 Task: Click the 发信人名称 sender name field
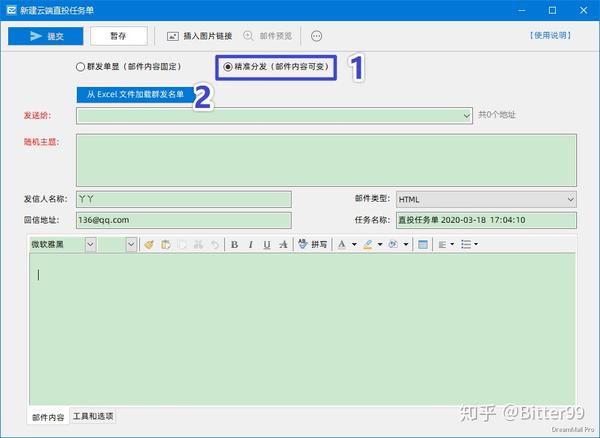point(184,199)
